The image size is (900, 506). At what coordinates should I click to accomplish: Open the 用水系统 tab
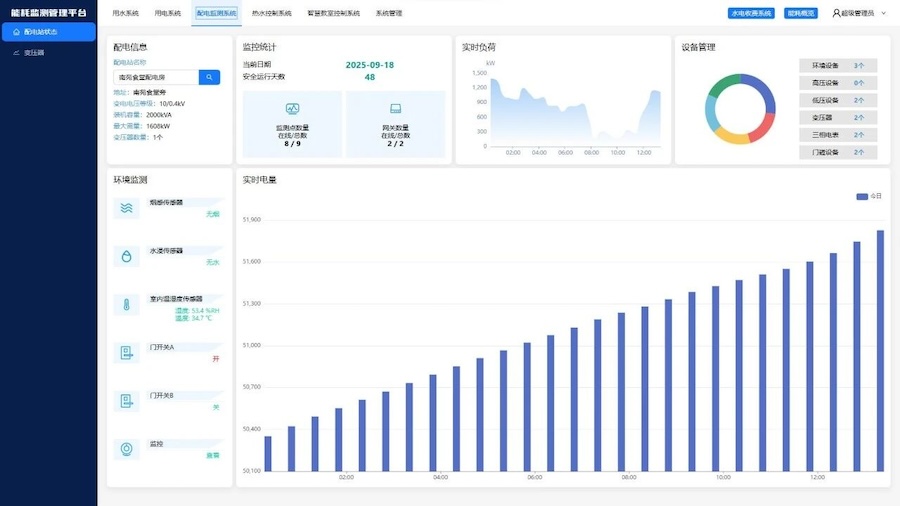point(126,14)
